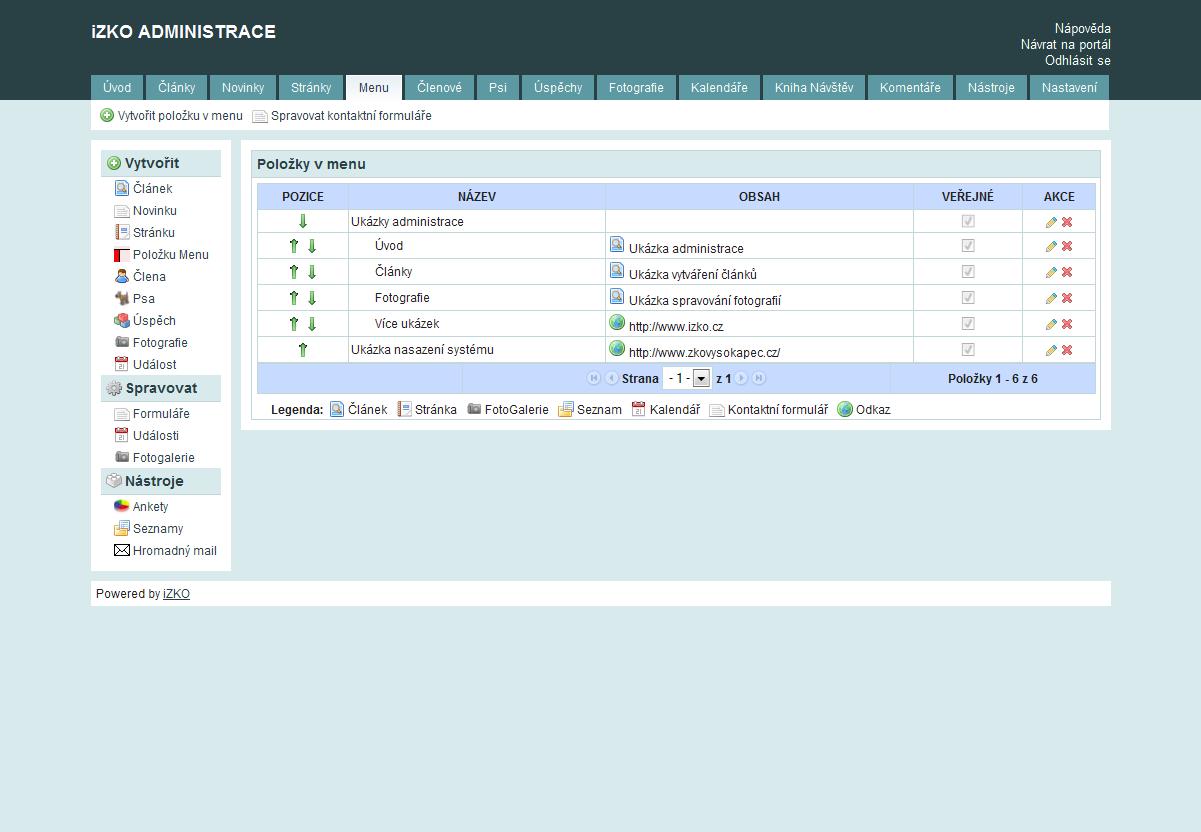1201x832 pixels.
Task: Log out via Odhlásit se
Action: tap(1078, 60)
